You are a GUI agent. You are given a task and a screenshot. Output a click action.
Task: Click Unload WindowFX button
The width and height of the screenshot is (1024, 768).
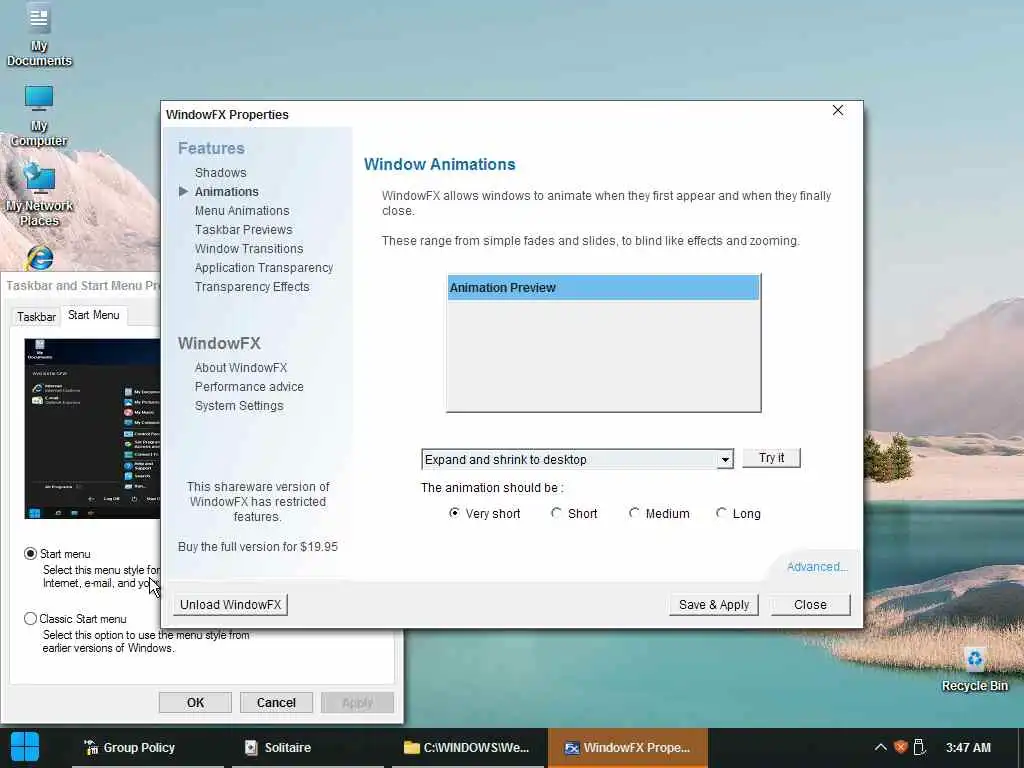231,605
